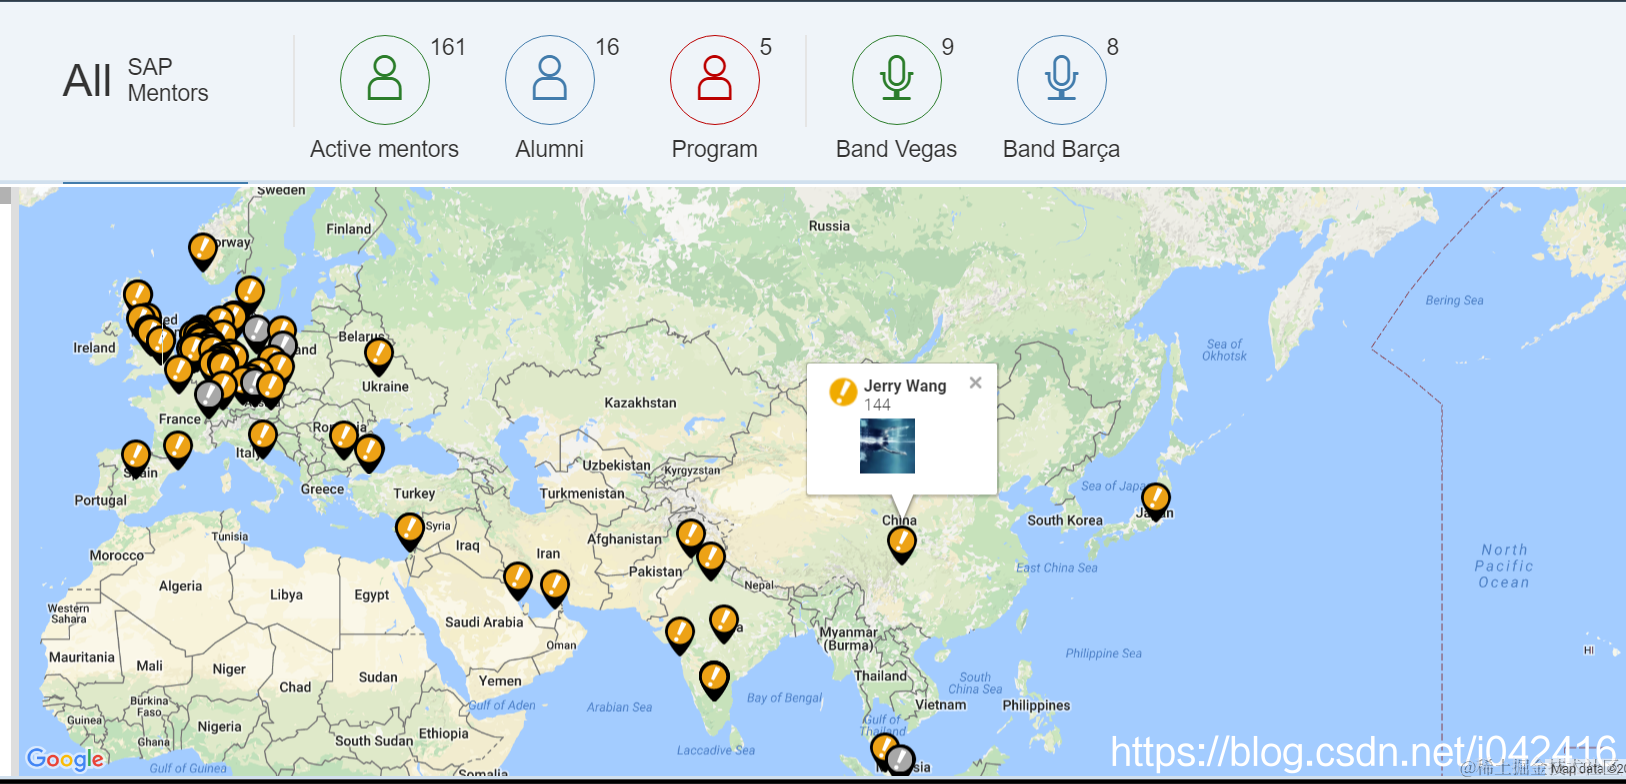Open the Band Barça label
The width and height of the screenshot is (1626, 784).
tap(1061, 149)
